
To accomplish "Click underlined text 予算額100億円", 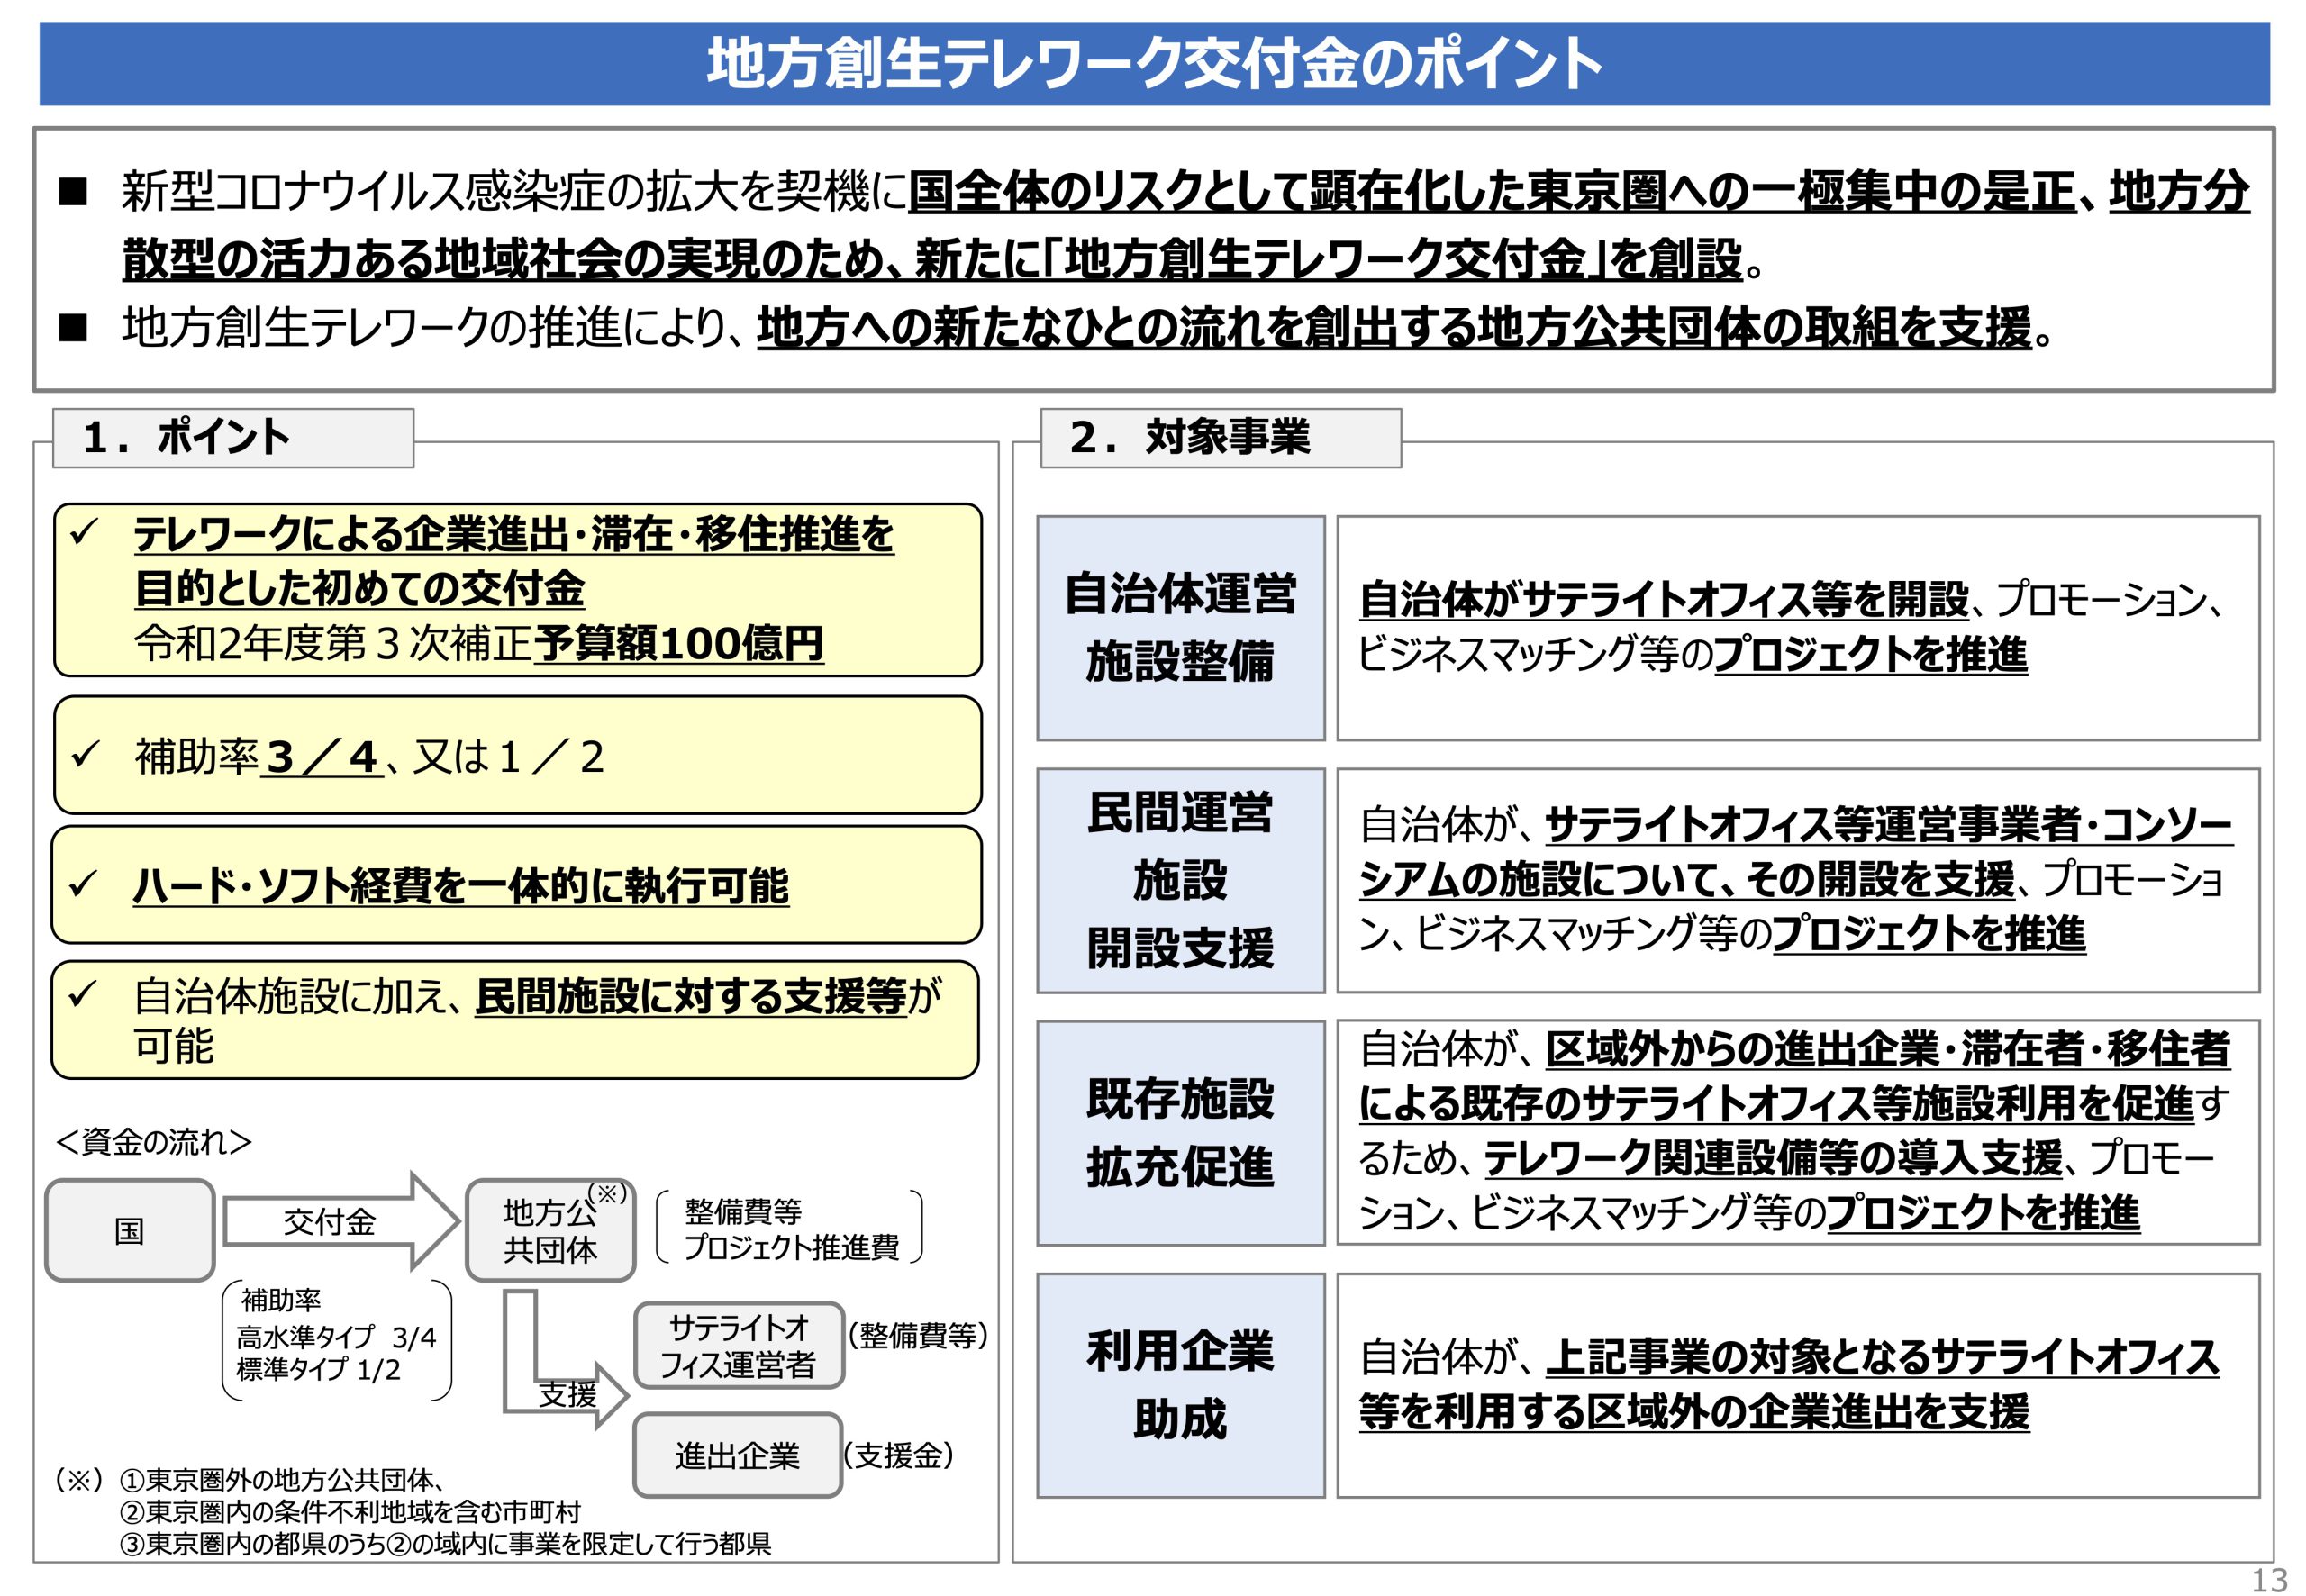I will click(679, 643).
